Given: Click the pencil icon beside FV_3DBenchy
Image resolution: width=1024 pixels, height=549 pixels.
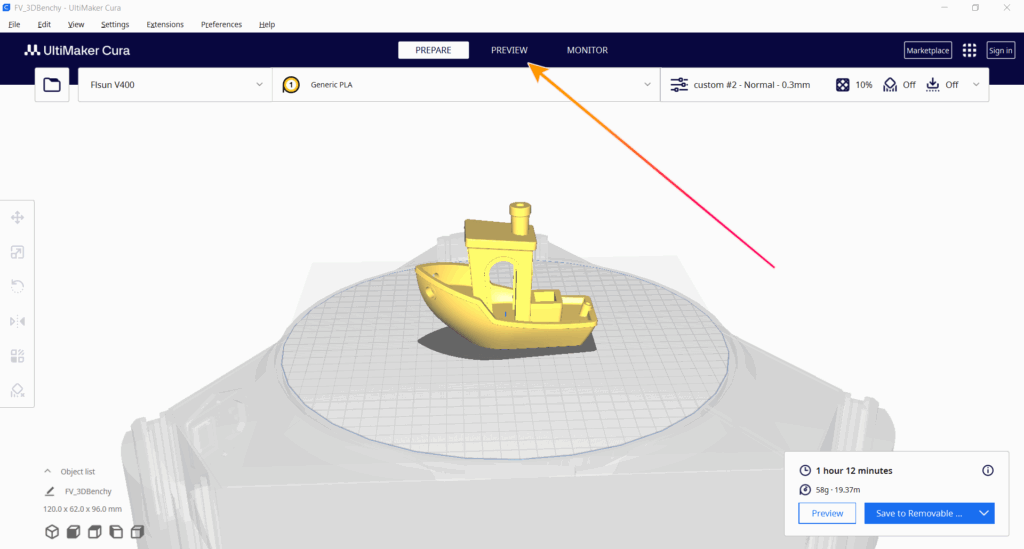Looking at the screenshot, I should pos(50,491).
